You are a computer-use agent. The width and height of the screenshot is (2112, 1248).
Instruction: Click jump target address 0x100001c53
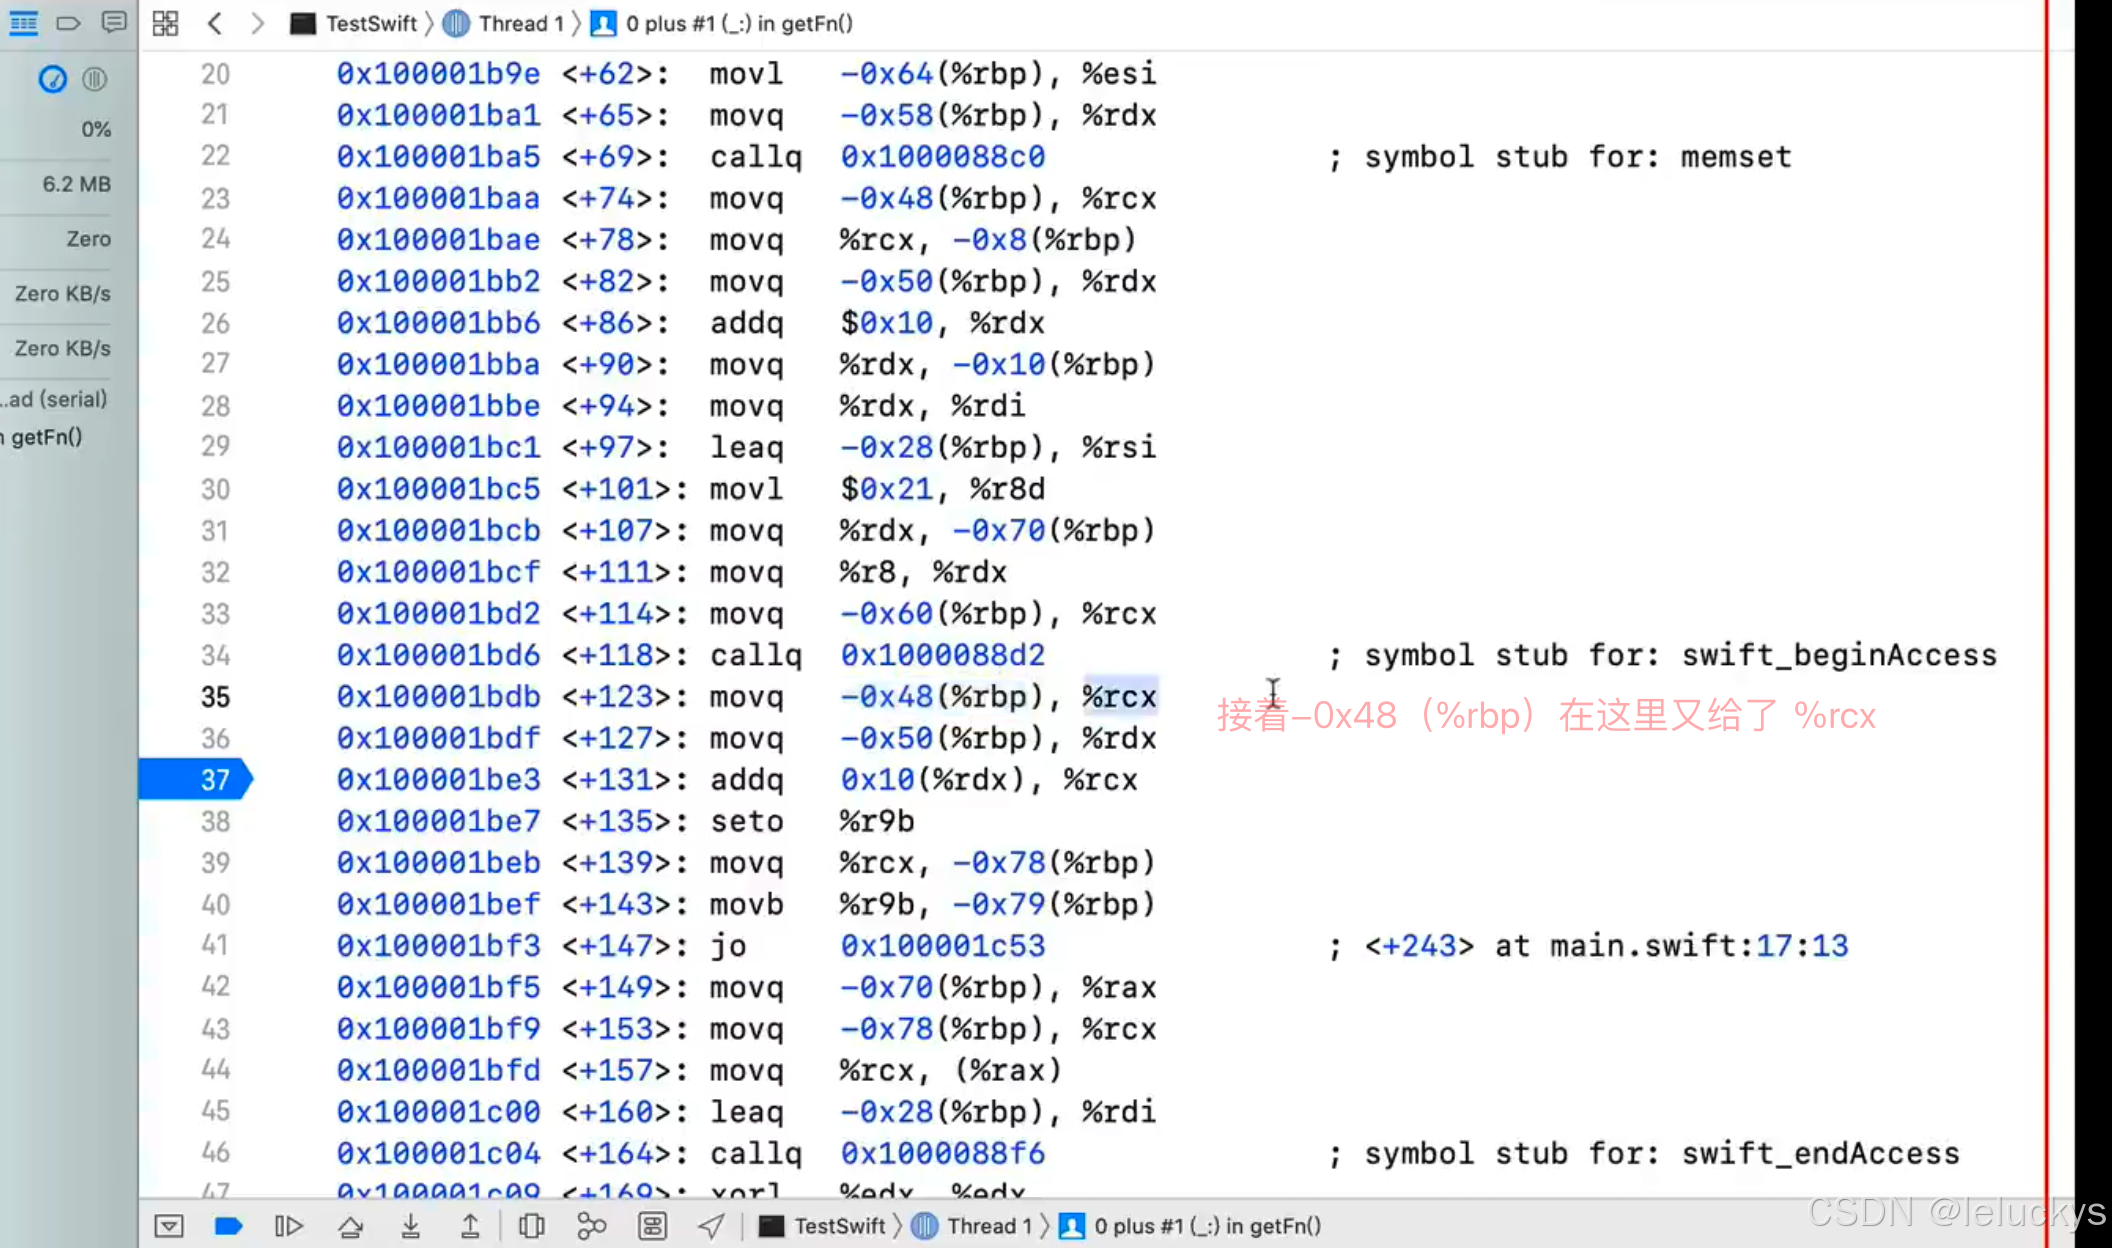942,946
